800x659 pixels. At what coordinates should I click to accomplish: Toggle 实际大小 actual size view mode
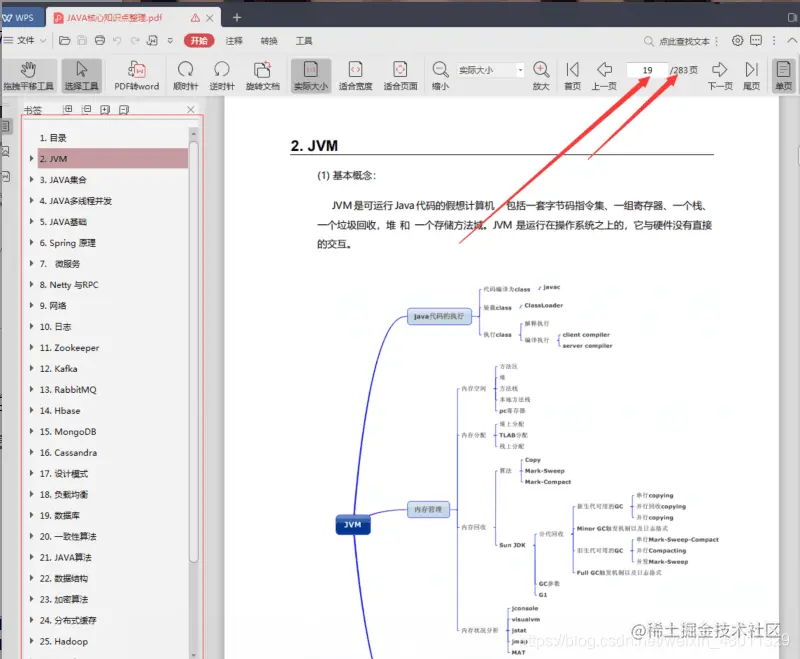point(311,72)
